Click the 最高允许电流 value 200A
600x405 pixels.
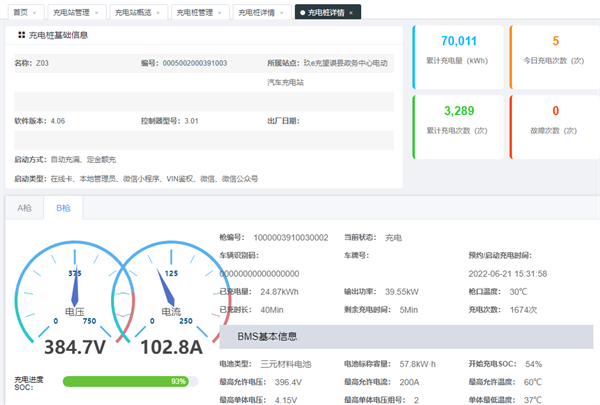[x=409, y=382]
